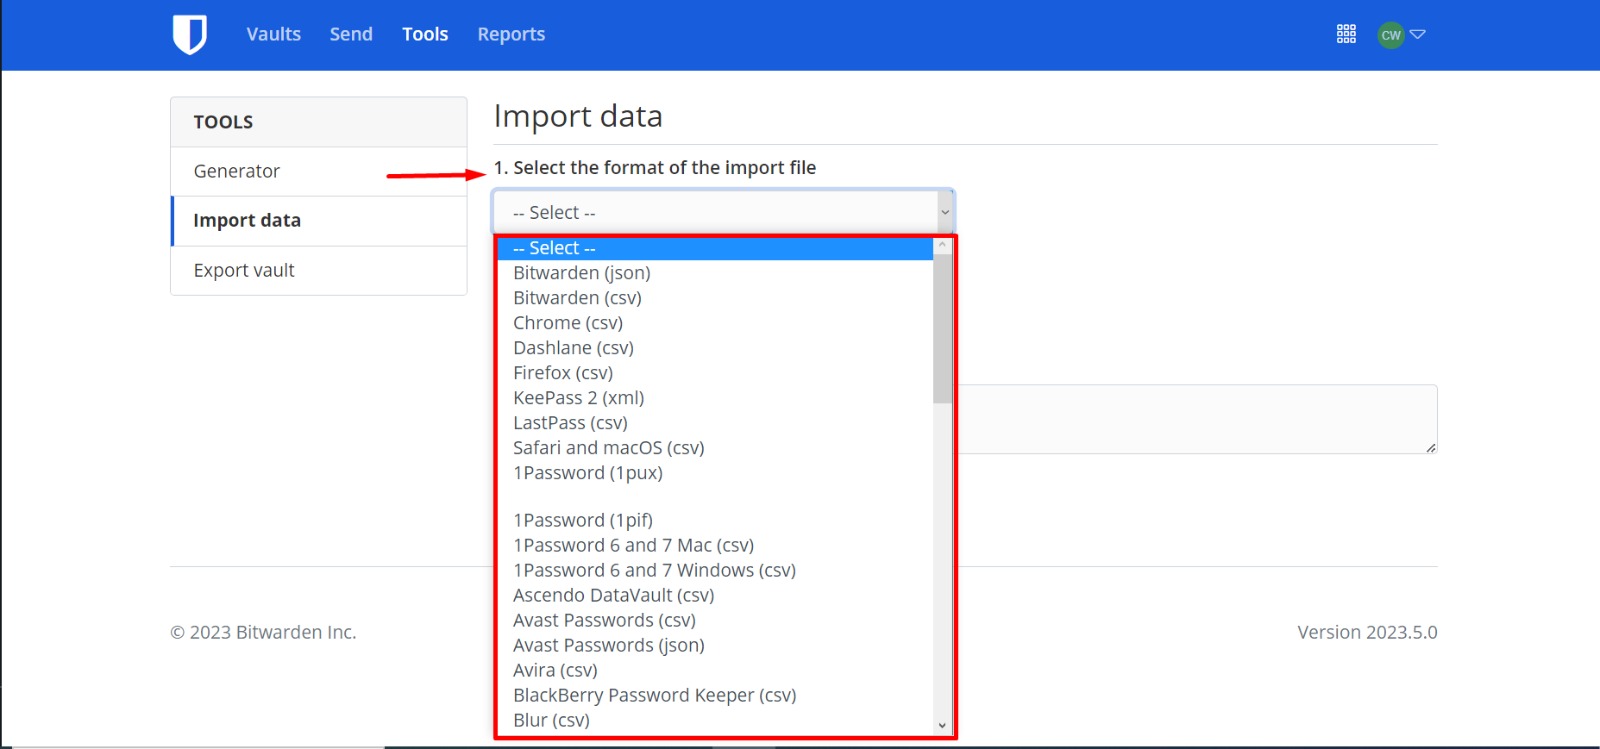Viewport: 1600px width, 749px height.
Task: Go to the Vaults tab
Action: click(x=273, y=34)
